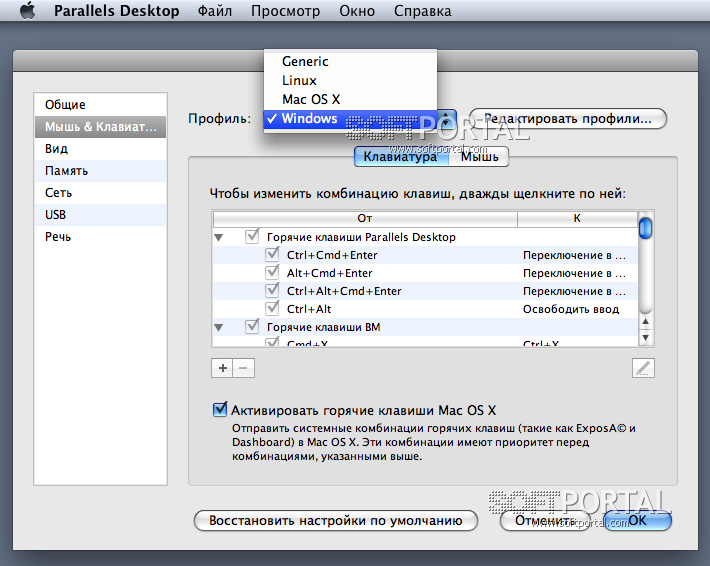Select USB in the sidebar
The height and width of the screenshot is (566, 710).
(x=101, y=215)
